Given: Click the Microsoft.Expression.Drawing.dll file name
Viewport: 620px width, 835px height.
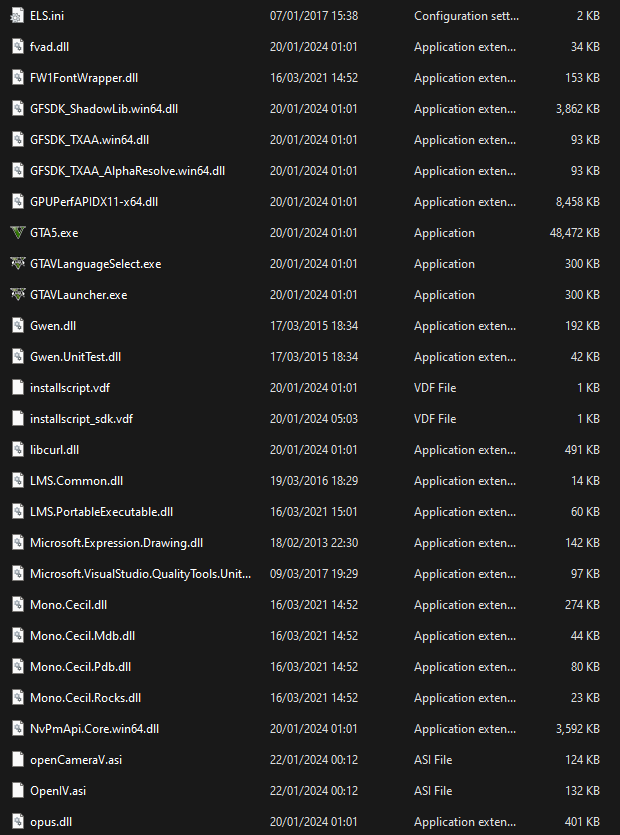Looking at the screenshot, I should click(116, 543).
